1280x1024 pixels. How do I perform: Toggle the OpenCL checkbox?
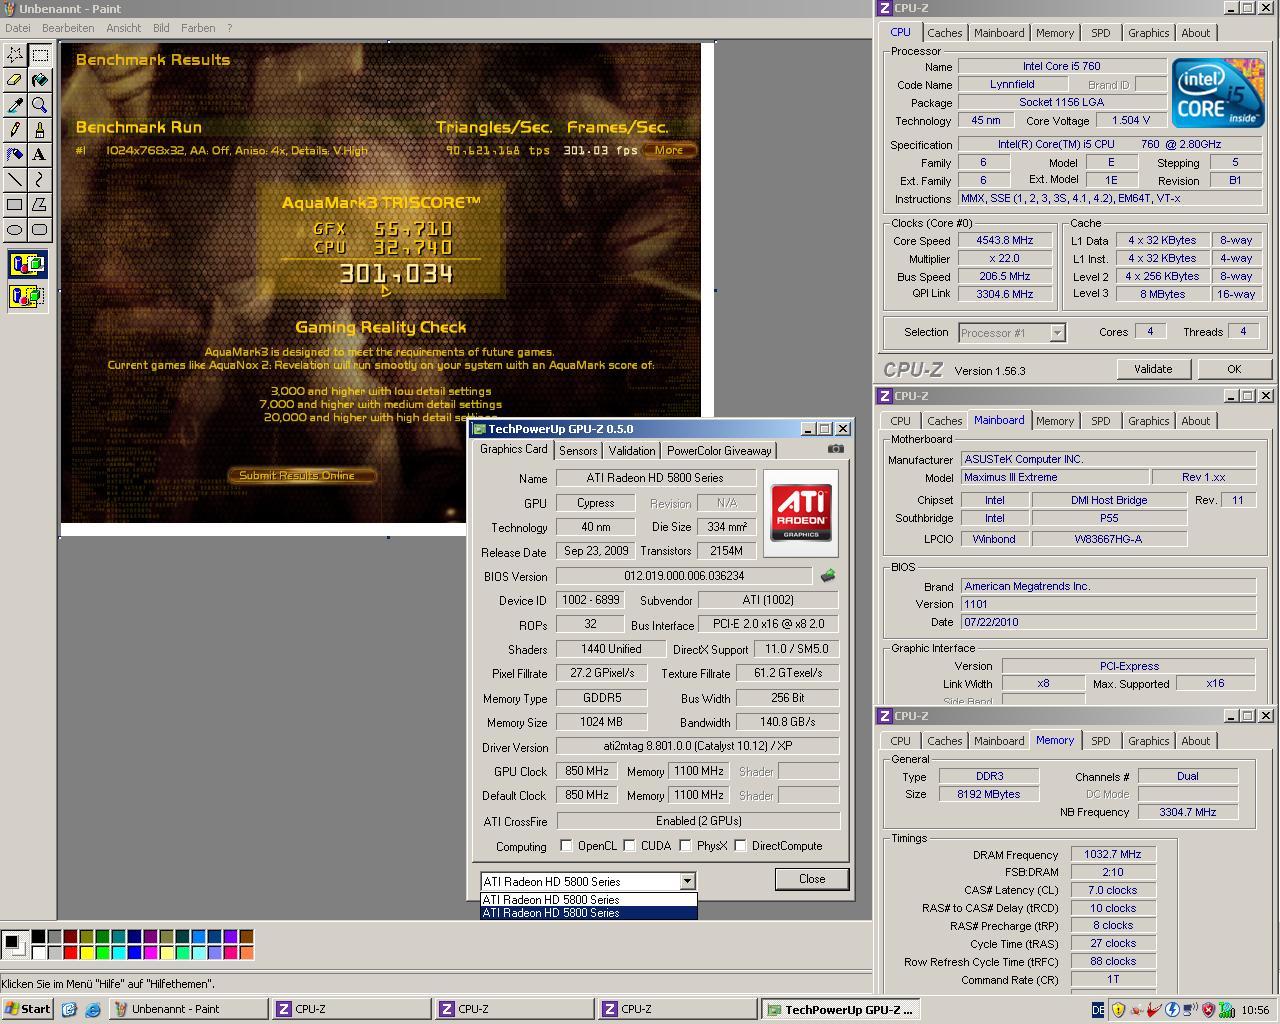[566, 846]
